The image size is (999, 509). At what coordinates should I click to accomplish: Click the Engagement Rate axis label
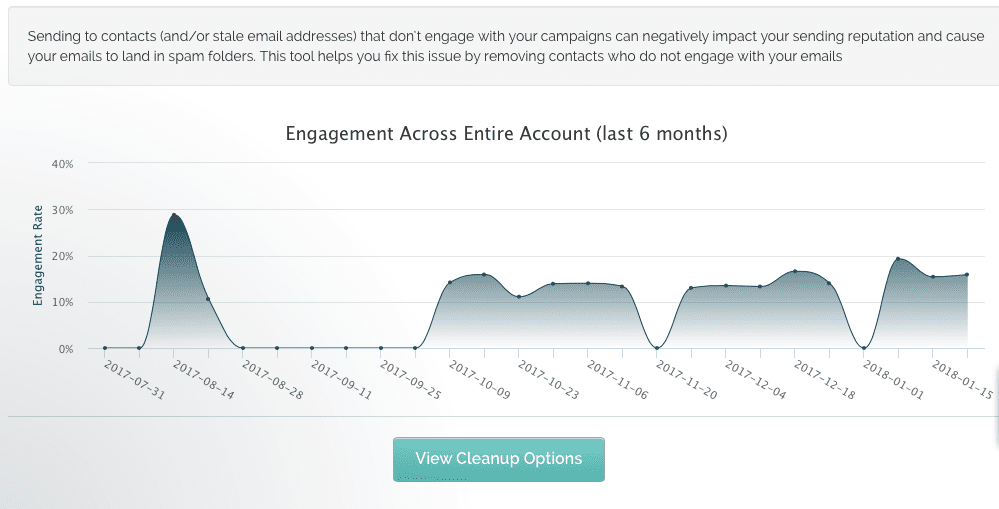click(38, 255)
